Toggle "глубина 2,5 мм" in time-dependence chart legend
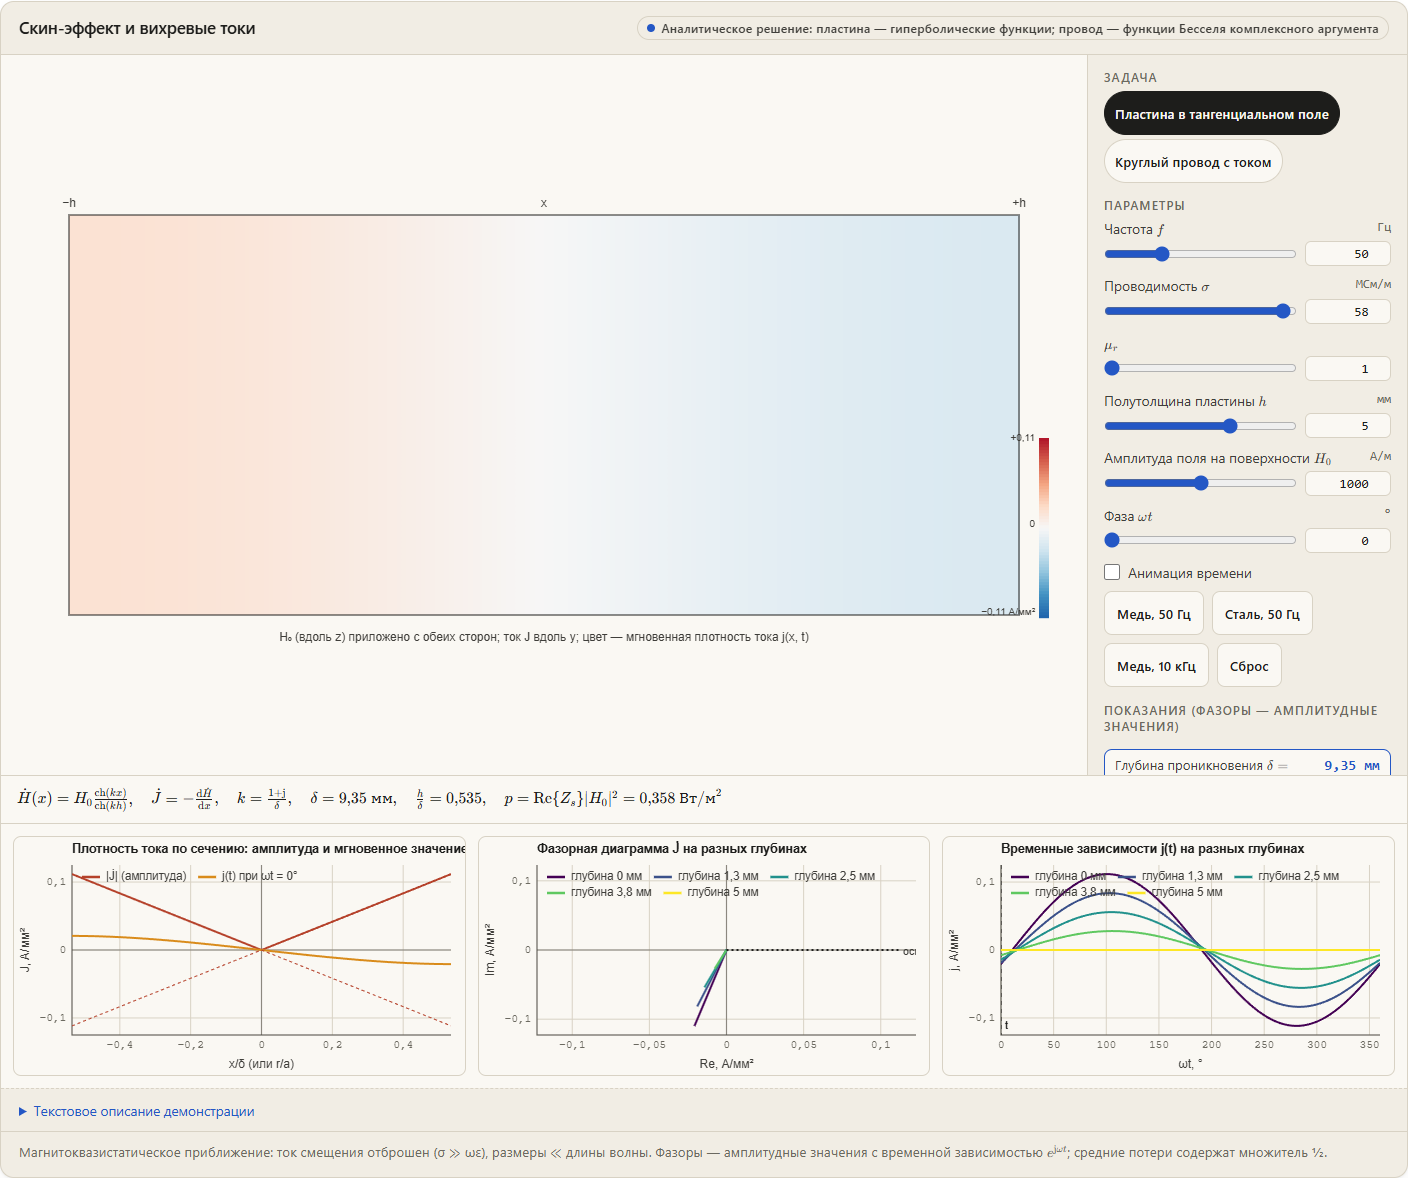This screenshot has height=1178, width=1408. click(1287, 876)
